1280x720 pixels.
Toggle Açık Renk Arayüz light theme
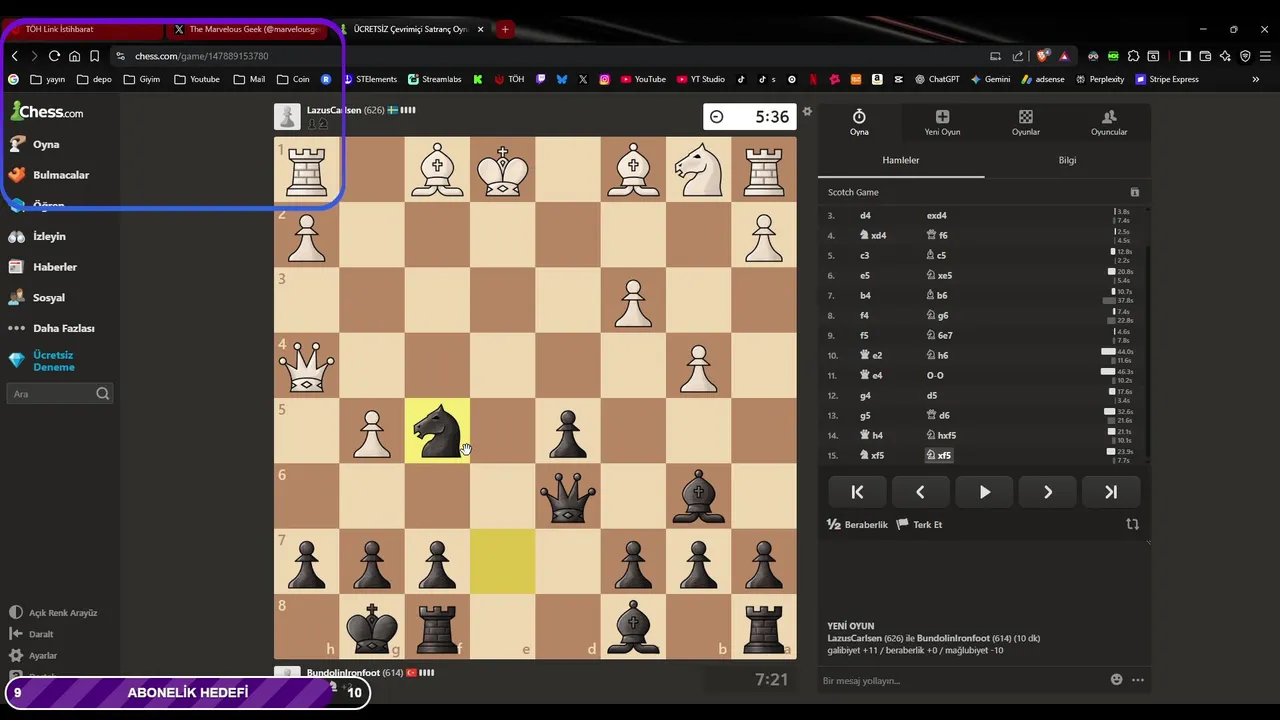pyautogui.click(x=53, y=613)
